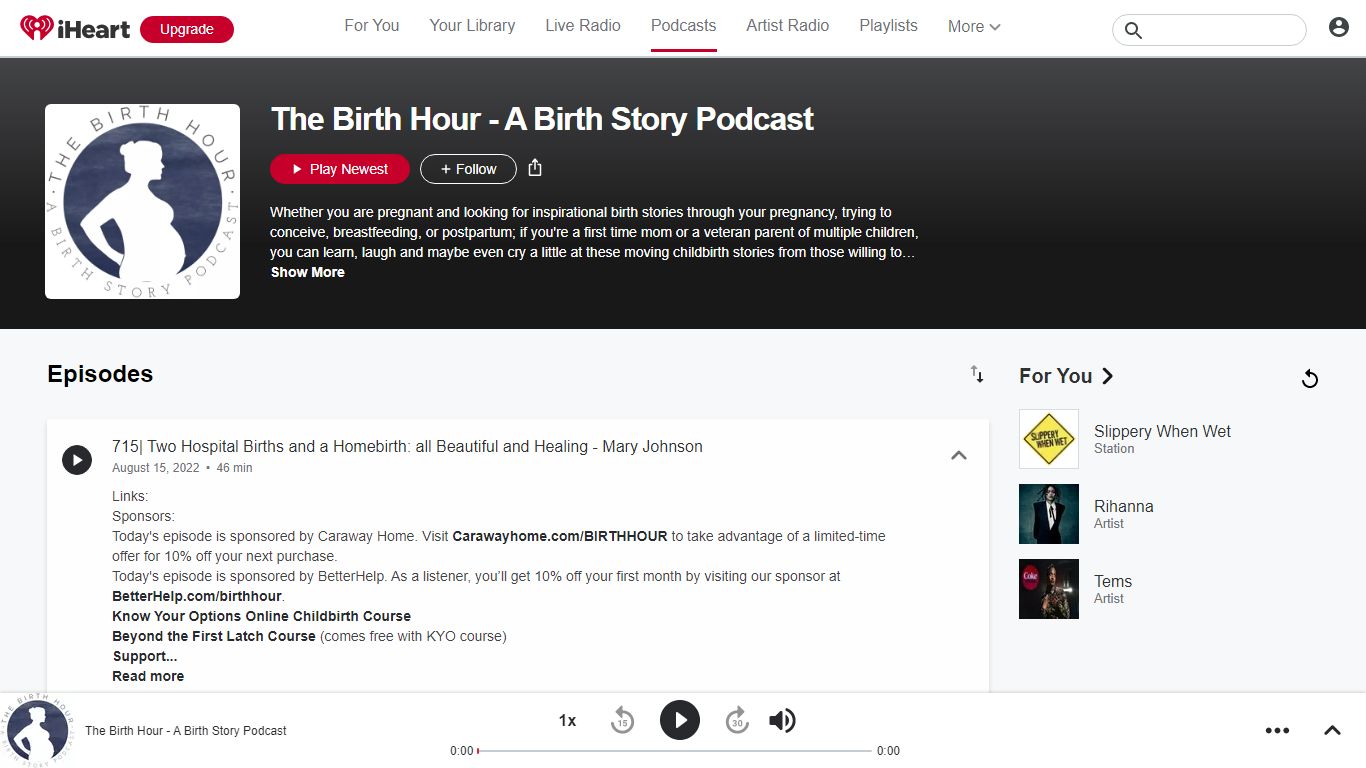The height and width of the screenshot is (768, 1366).
Task: Click the Tems artist name
Action: tap(1113, 581)
